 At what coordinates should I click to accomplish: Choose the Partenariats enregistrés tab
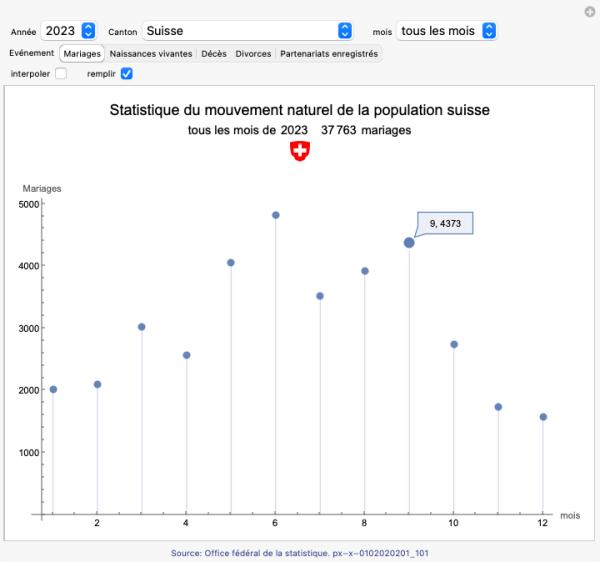click(x=328, y=53)
